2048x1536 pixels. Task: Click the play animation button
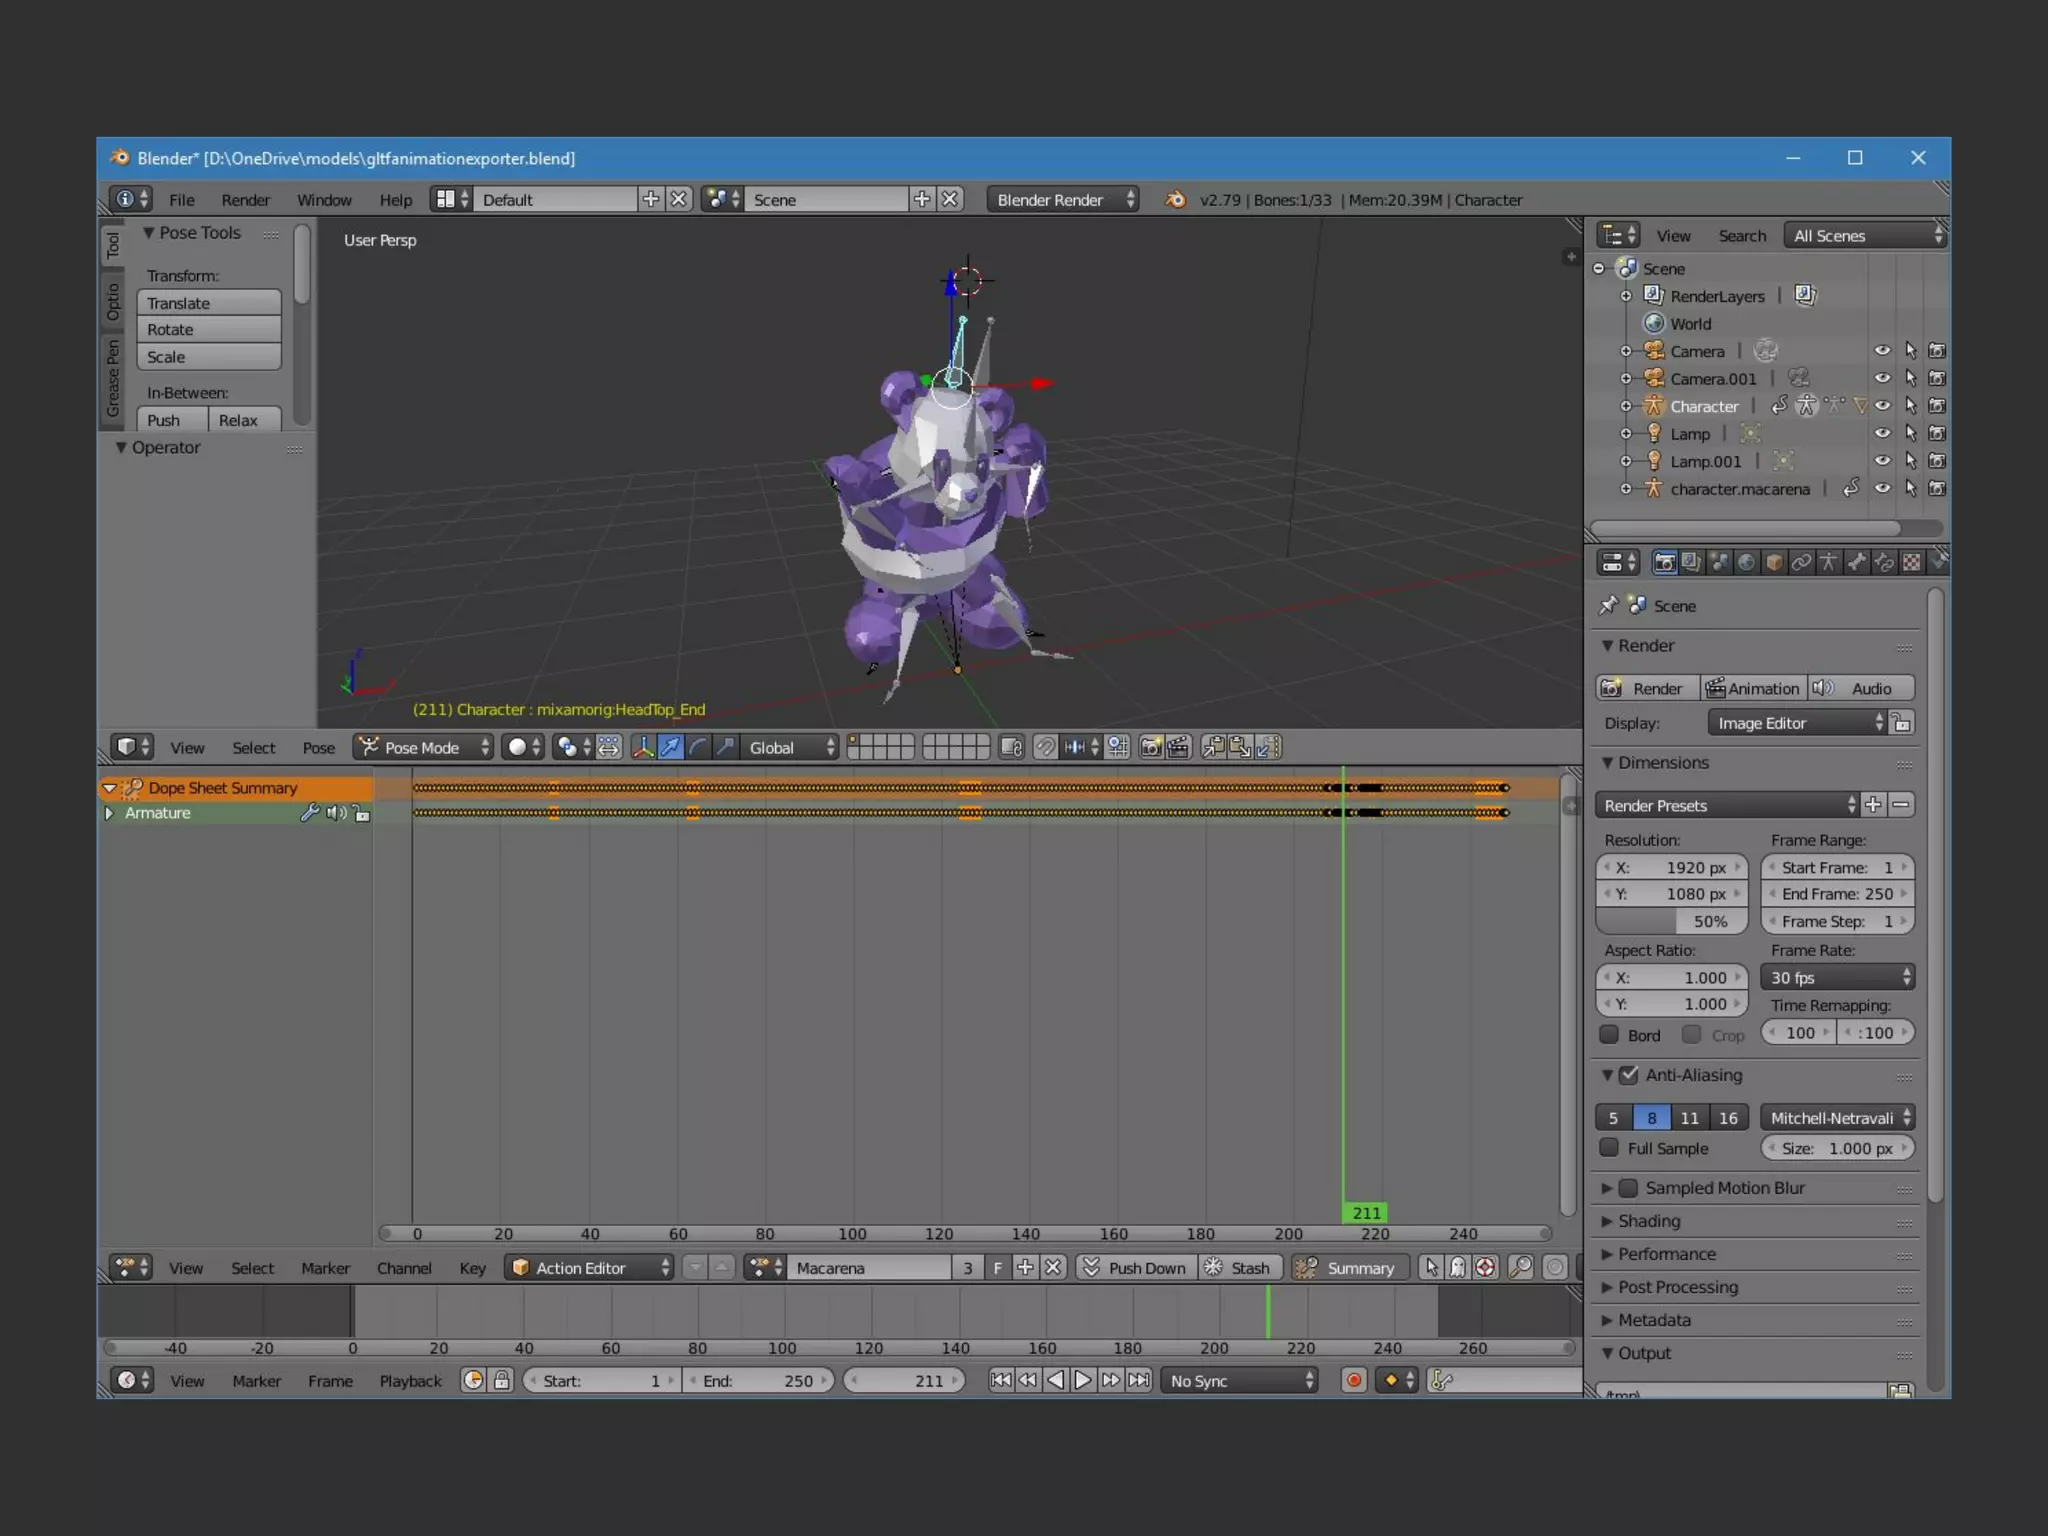1083,1380
